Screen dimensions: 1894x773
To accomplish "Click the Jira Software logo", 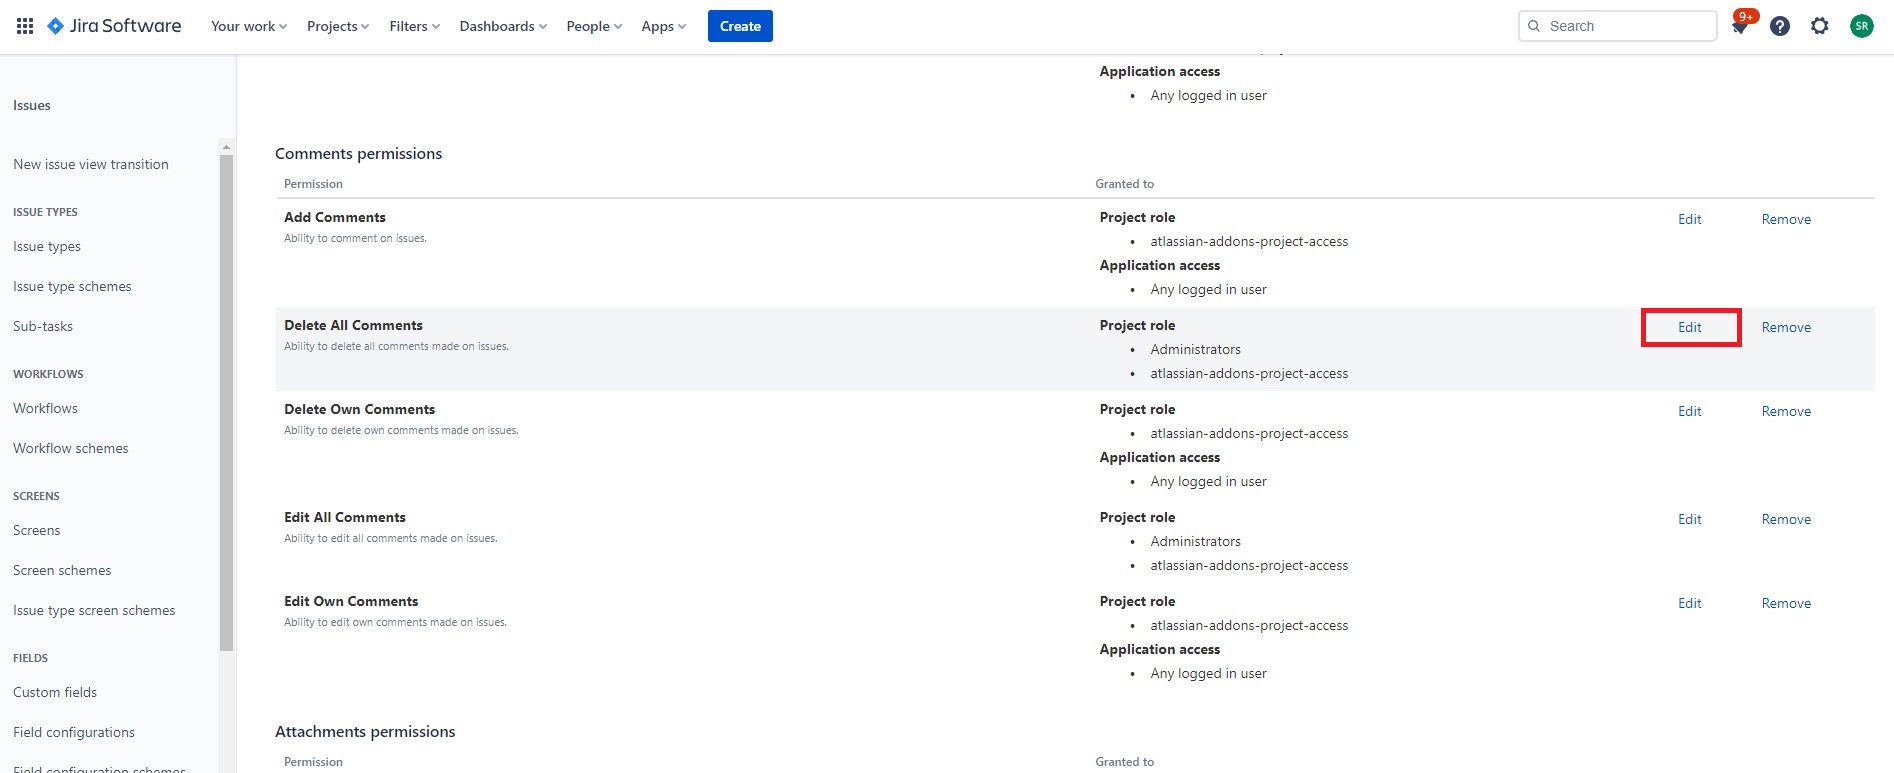I will (115, 26).
